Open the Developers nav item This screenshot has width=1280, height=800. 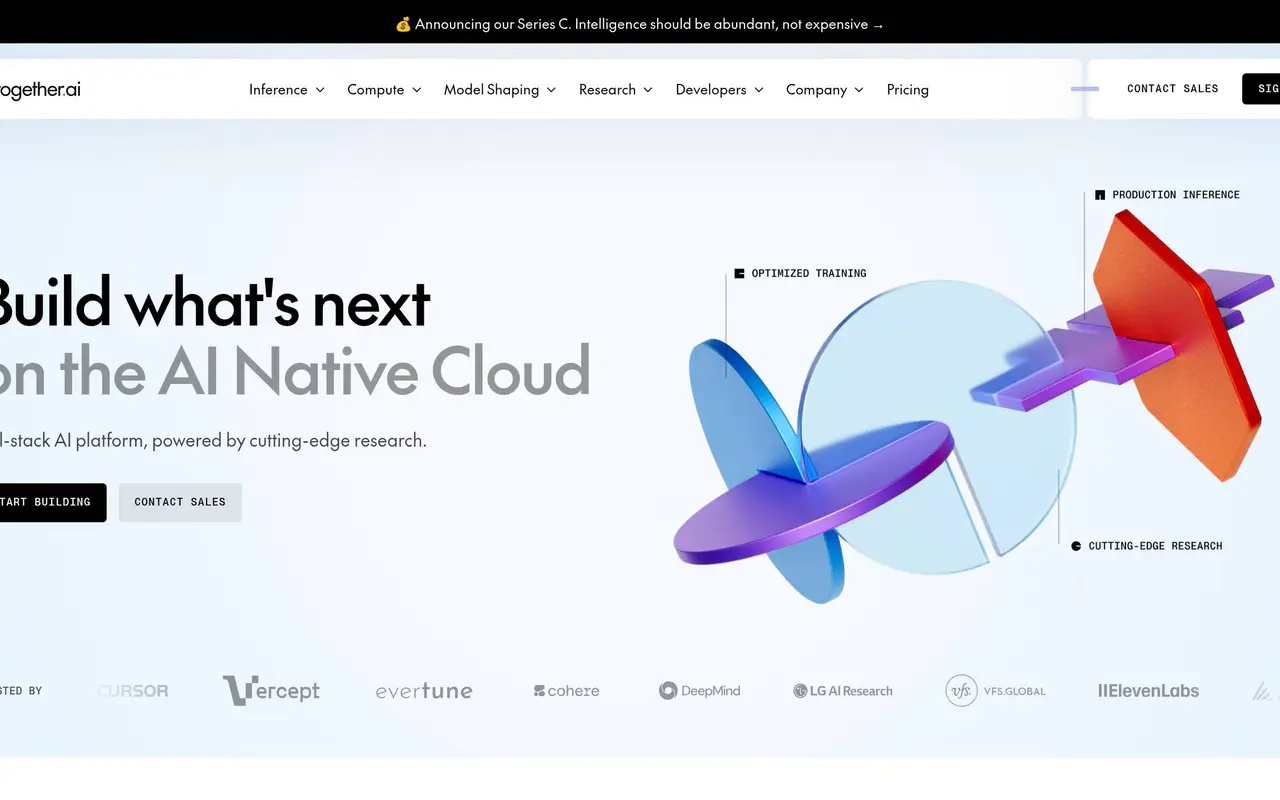tap(720, 90)
